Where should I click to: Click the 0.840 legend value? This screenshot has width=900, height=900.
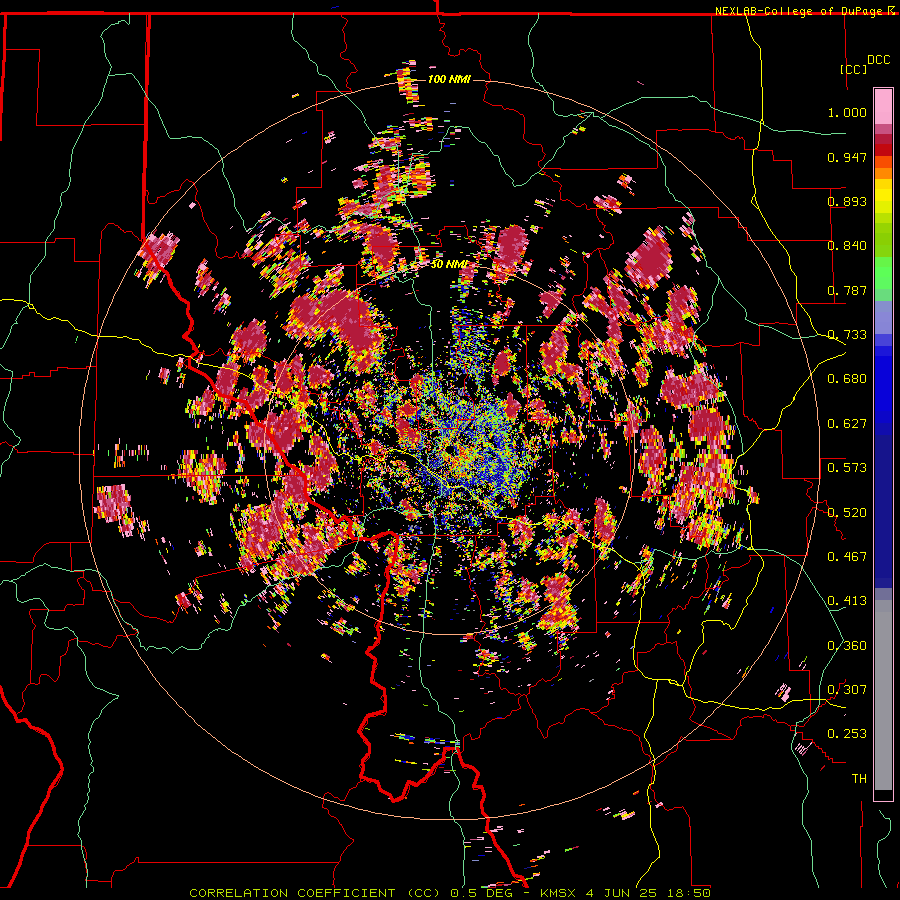pyautogui.click(x=847, y=246)
